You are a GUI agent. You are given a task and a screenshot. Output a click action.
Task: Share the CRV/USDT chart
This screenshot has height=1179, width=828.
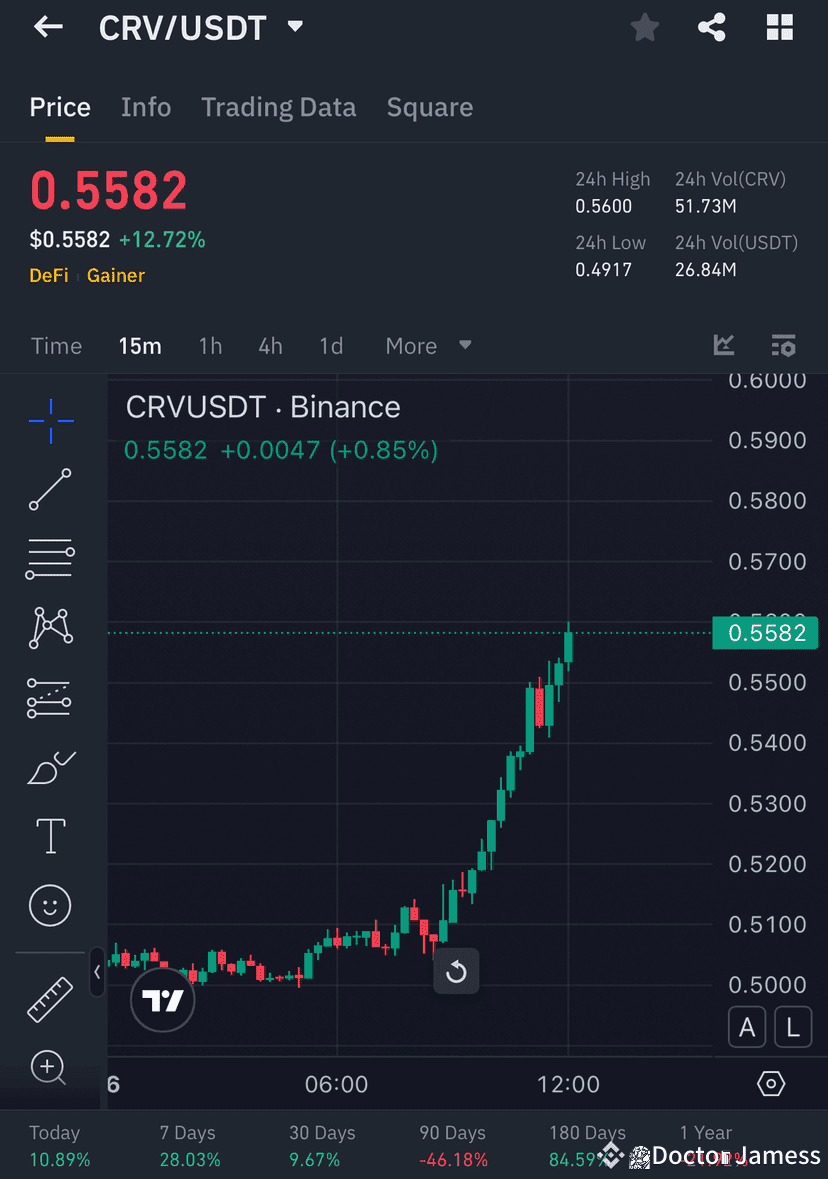(x=711, y=27)
